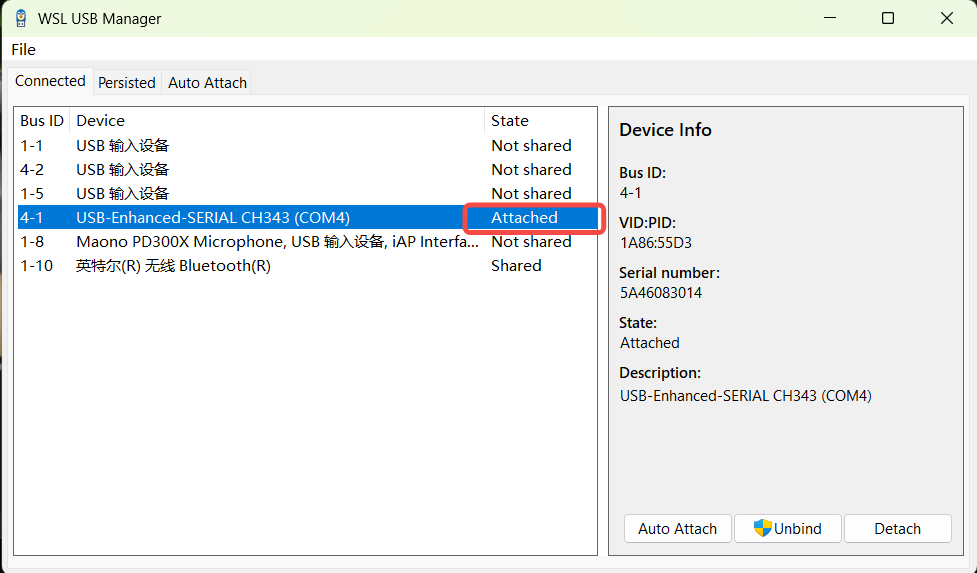Click the WSL USB Manager app icon
Viewport: 977px width, 573px height.
21,19
